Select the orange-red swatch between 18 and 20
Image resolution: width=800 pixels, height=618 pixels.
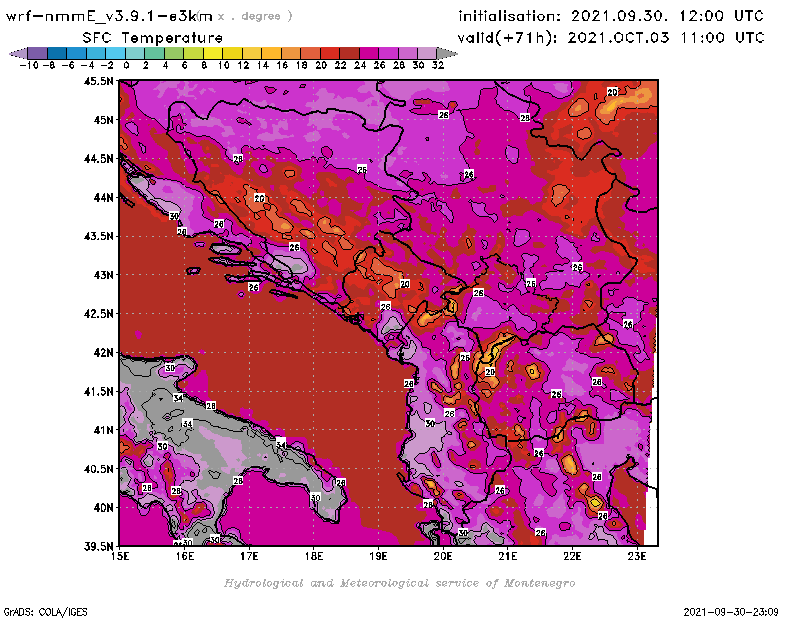pos(310,54)
